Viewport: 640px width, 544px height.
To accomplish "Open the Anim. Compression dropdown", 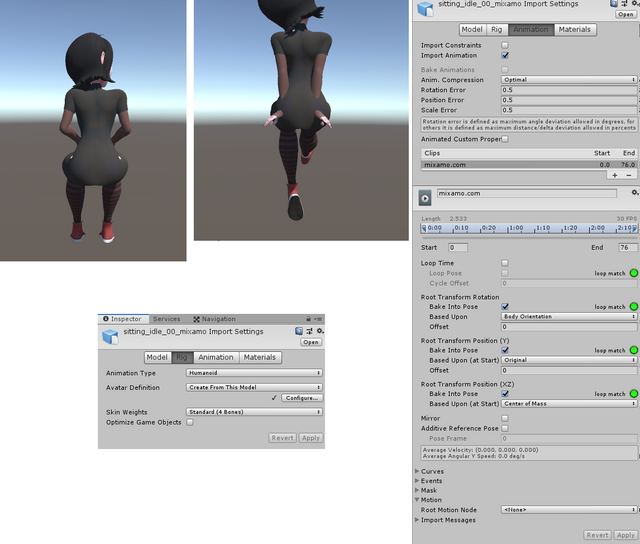I will pos(568,80).
